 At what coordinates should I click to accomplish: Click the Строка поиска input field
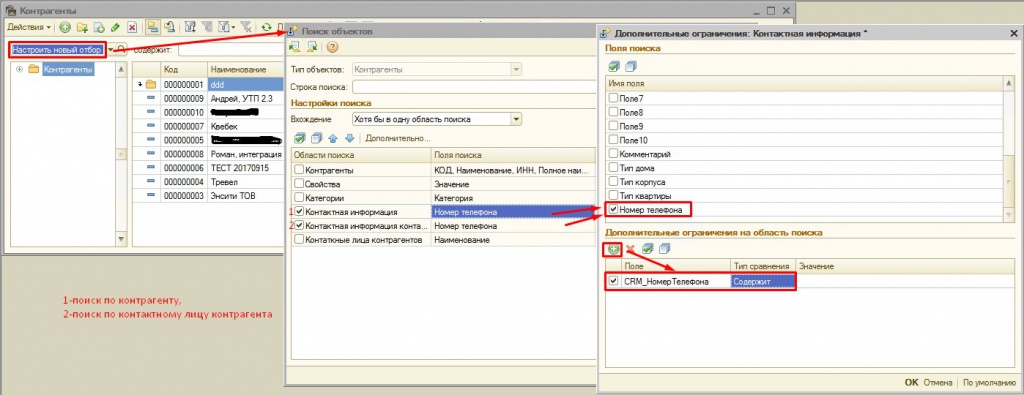pyautogui.click(x=475, y=87)
